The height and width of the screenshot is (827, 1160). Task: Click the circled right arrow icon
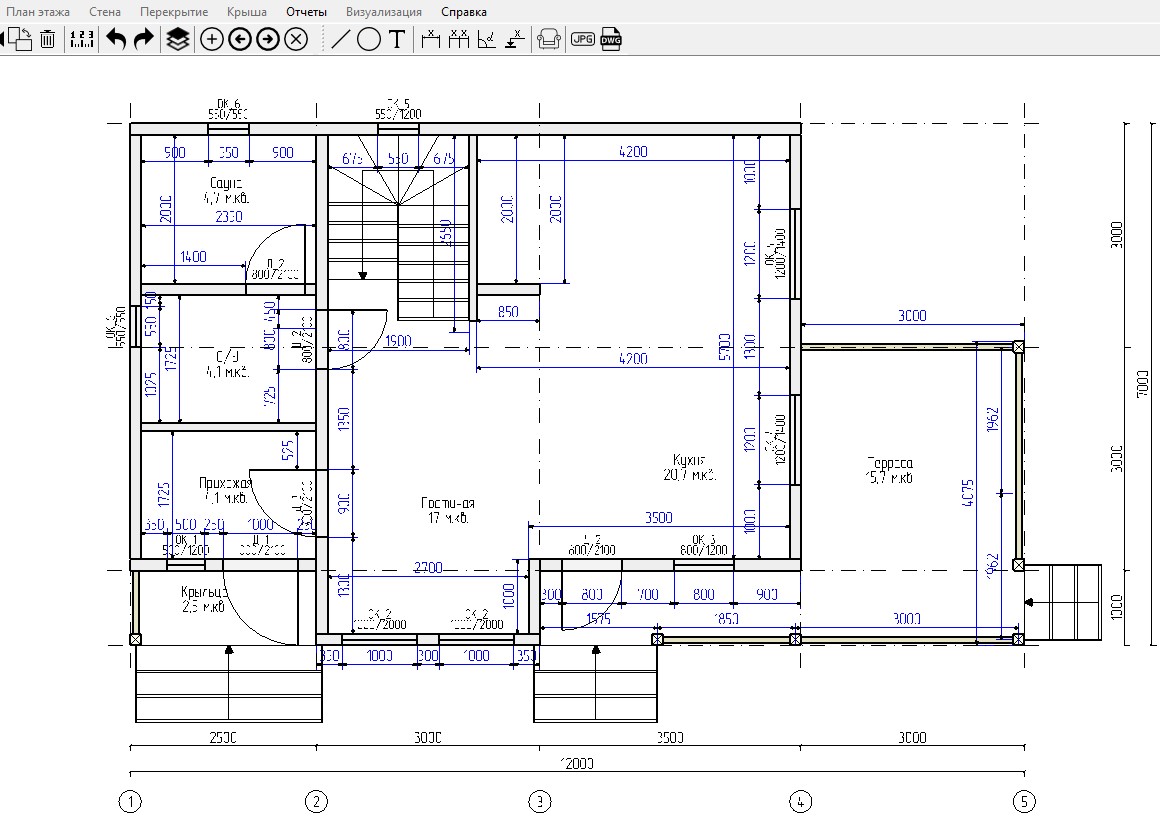point(268,39)
